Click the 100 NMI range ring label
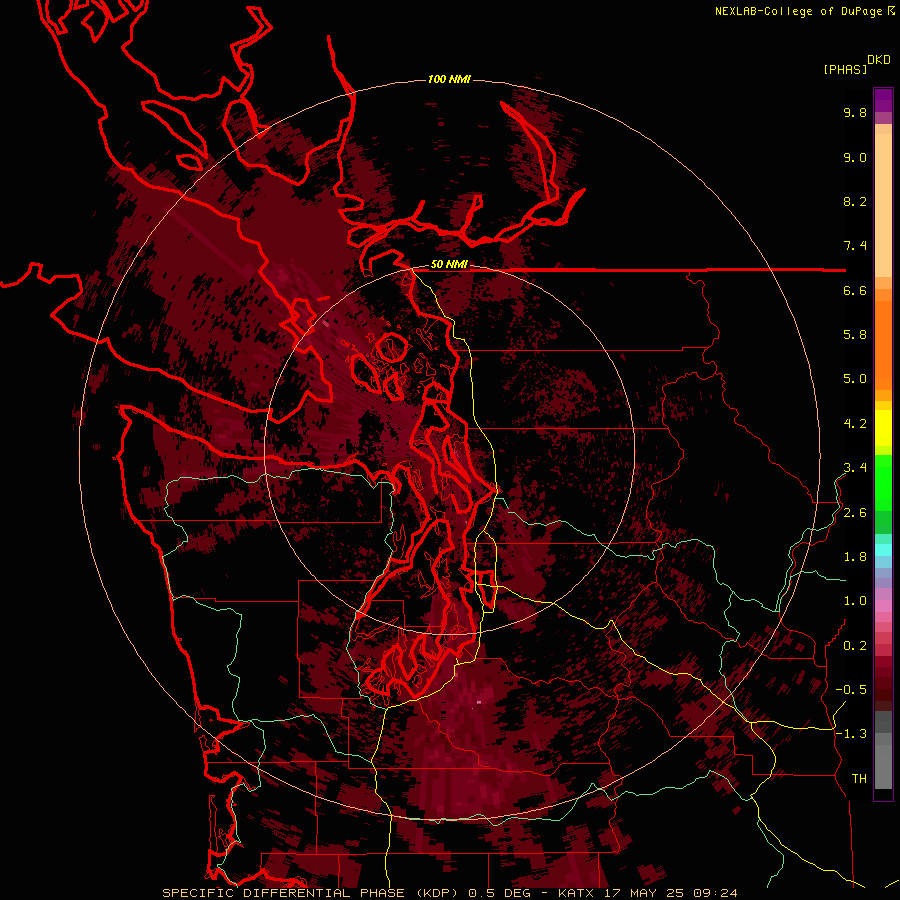900x900 pixels. point(449,79)
